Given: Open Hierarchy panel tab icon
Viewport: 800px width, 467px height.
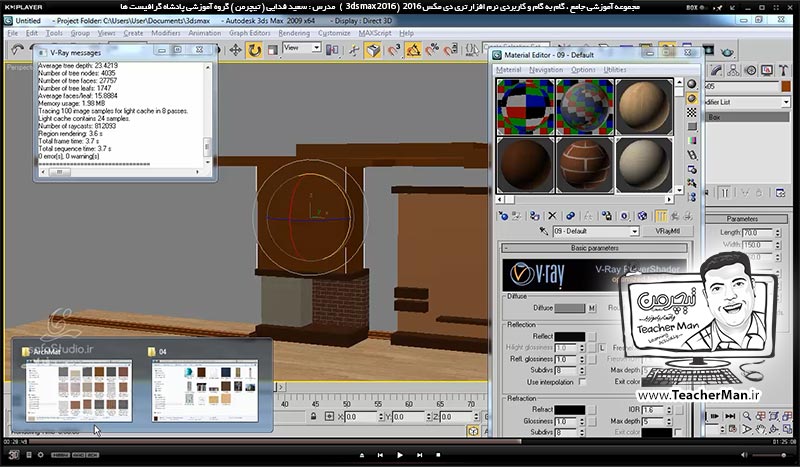Looking at the screenshot, I should pos(733,70).
